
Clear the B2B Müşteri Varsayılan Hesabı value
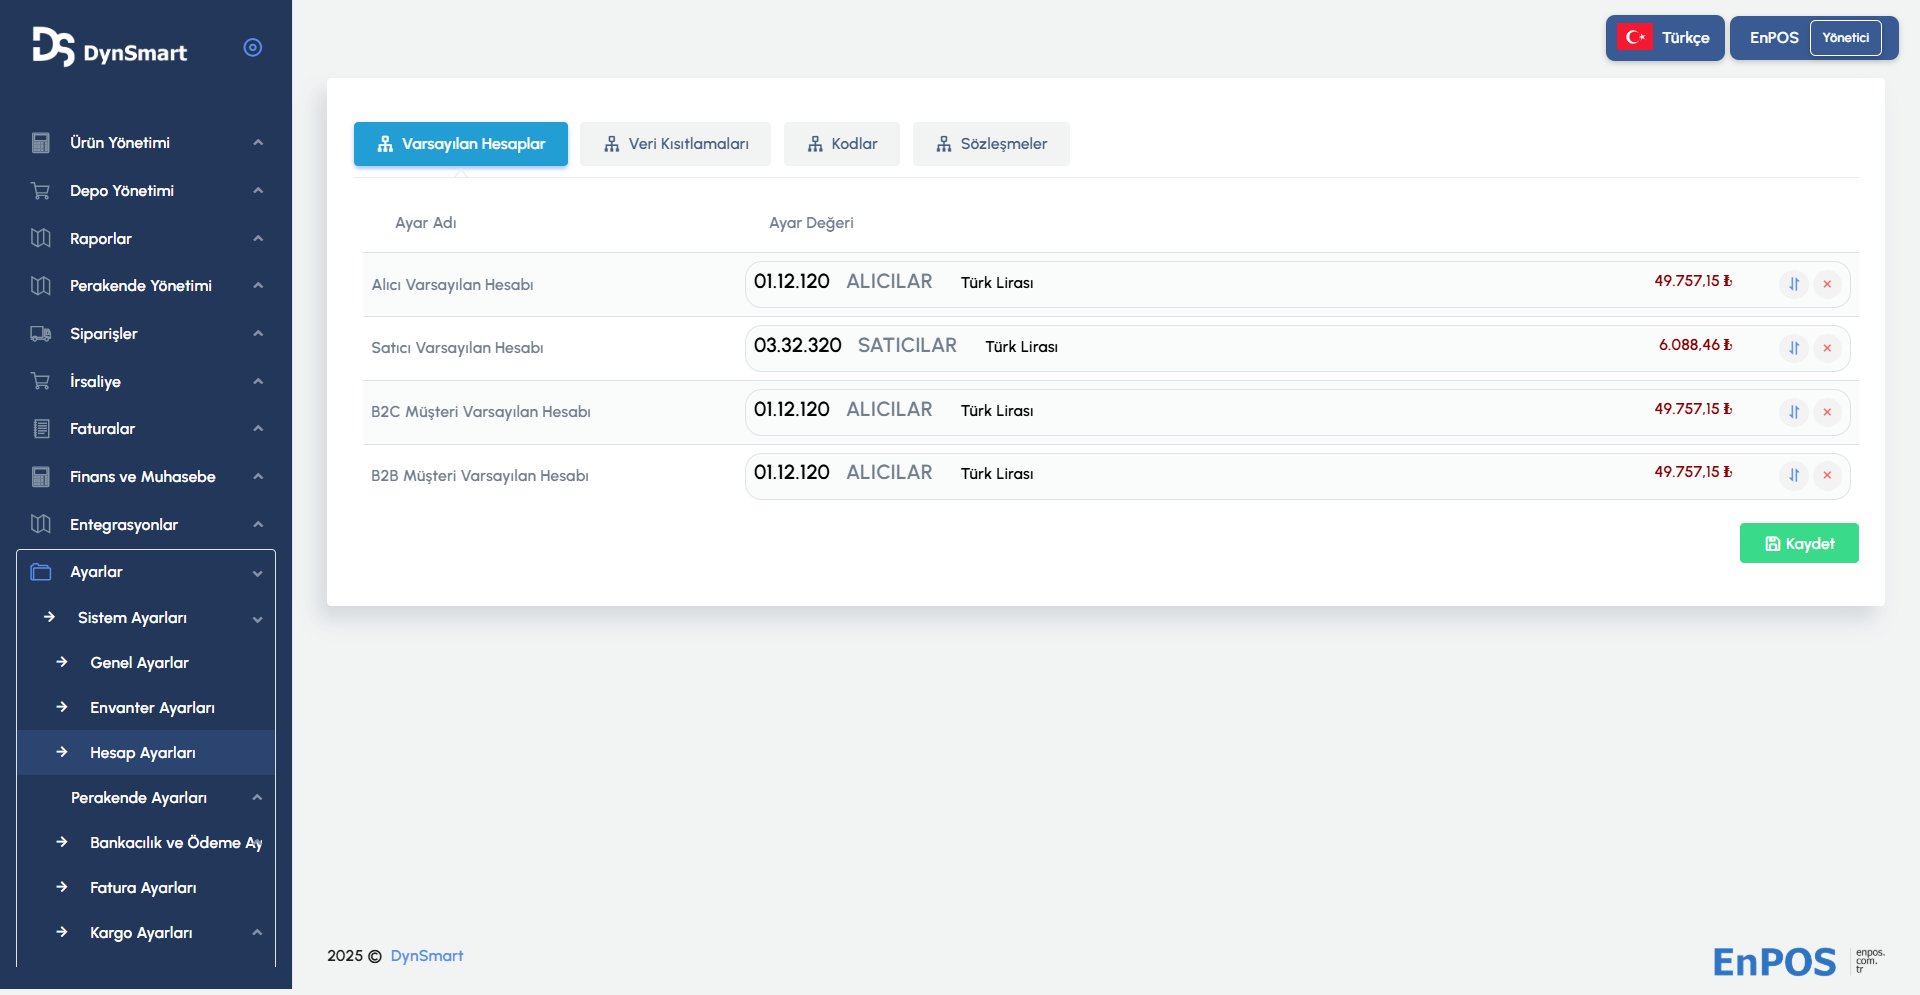click(x=1827, y=475)
